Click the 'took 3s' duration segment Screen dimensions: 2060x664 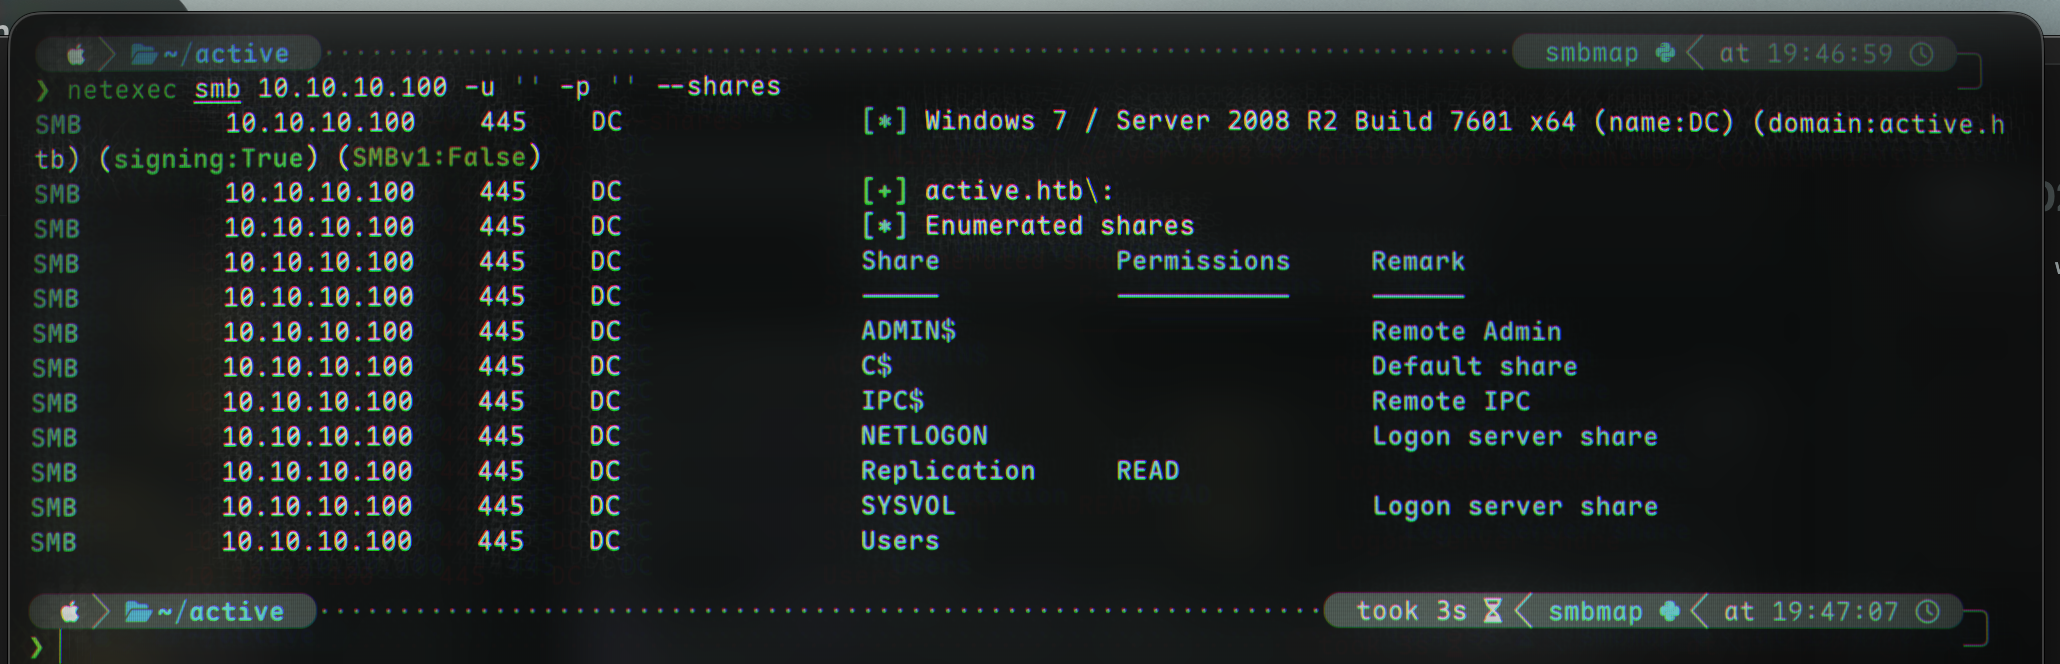[1410, 611]
